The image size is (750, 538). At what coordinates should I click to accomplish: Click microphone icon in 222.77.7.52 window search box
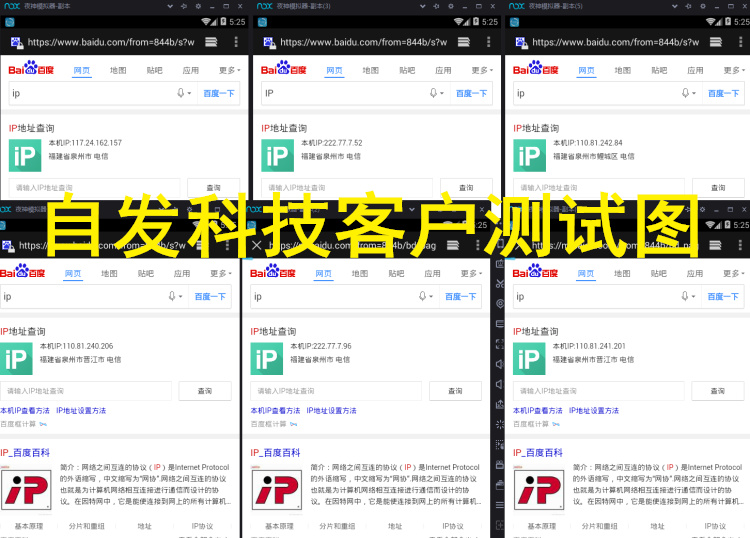(433, 93)
